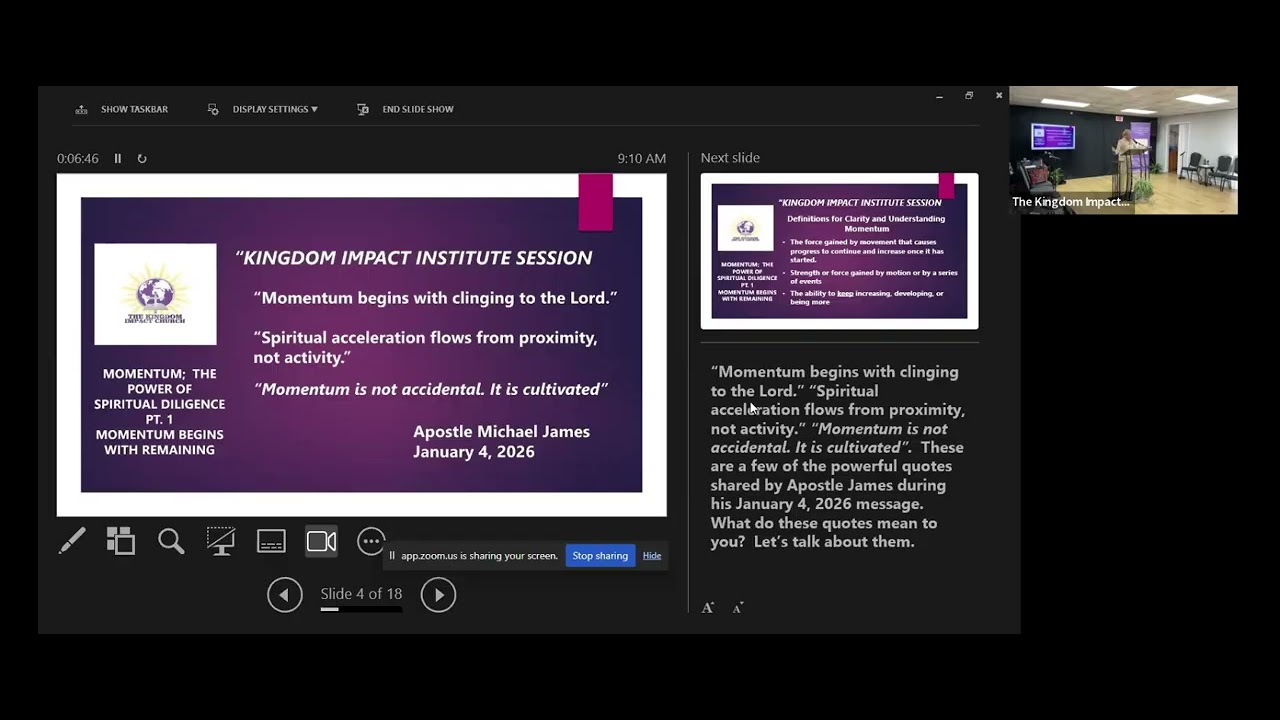
Task: Toggle the camera cameo icon
Action: (x=321, y=541)
